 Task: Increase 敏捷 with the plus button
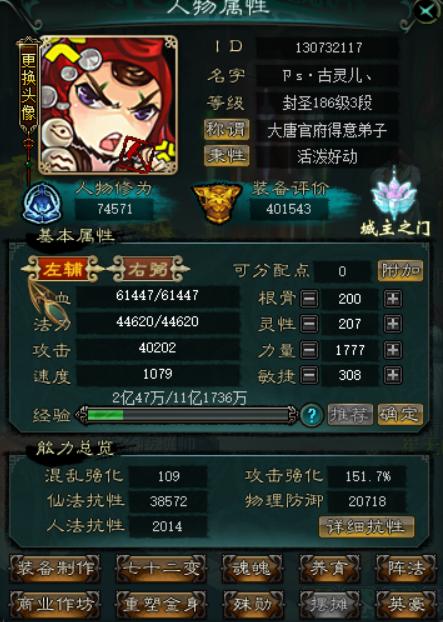point(393,375)
